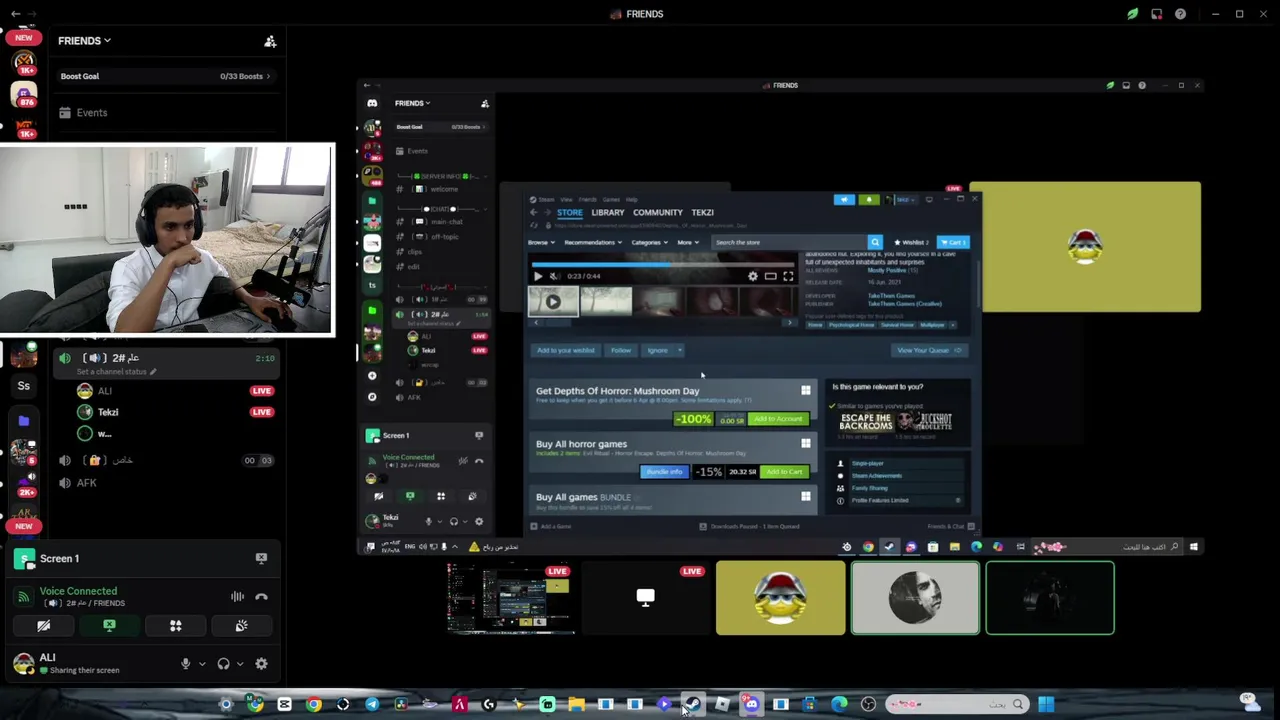The height and width of the screenshot is (720, 1280).
Task: Open Discord inbox icon in title bar
Action: pos(1156,14)
